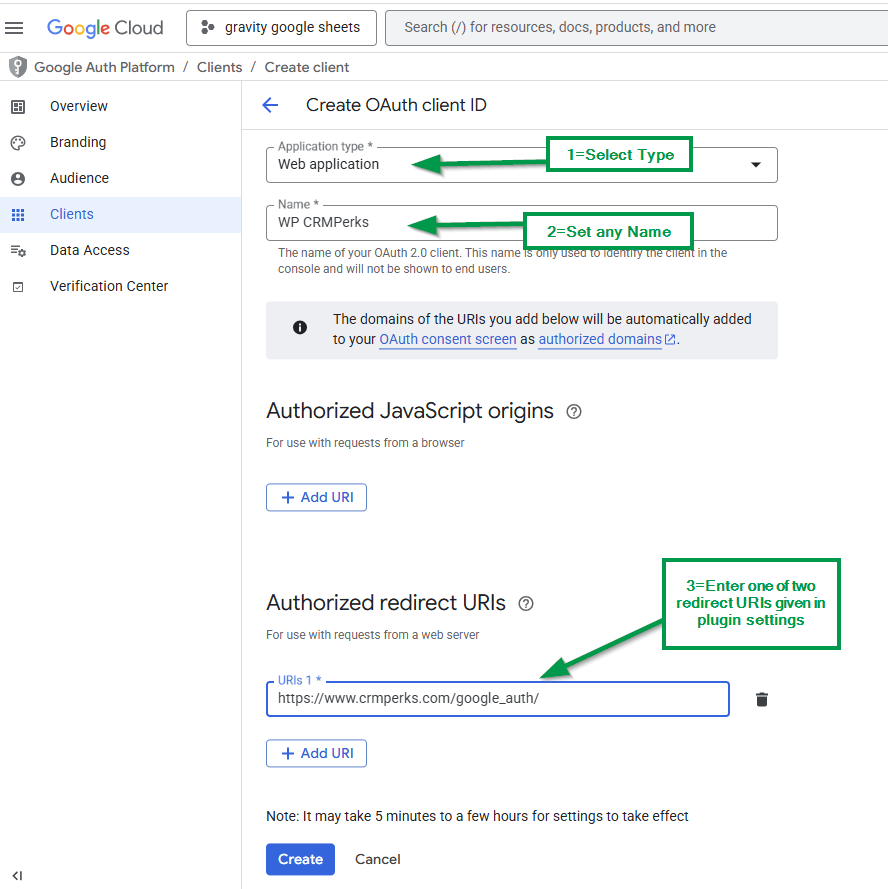Click the Data Access settings-list icon

[x=18, y=251]
